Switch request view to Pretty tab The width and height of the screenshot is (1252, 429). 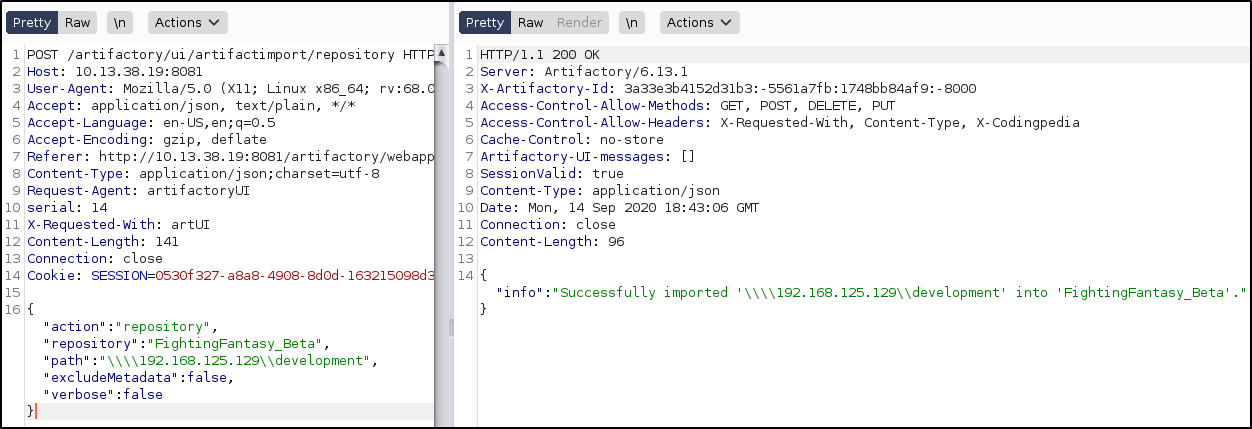click(x=31, y=22)
